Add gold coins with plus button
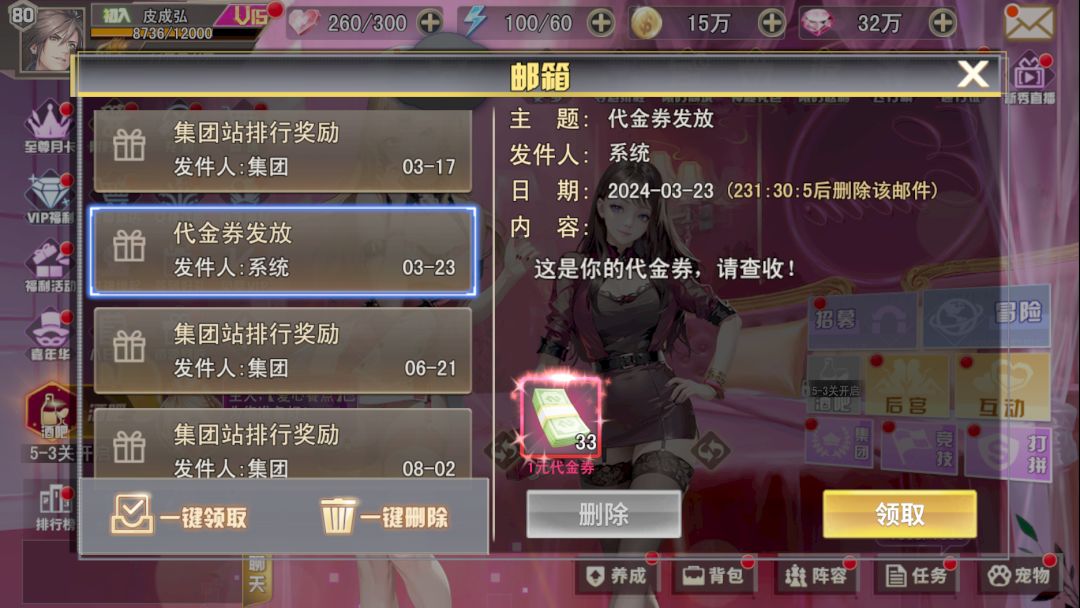 tap(771, 23)
